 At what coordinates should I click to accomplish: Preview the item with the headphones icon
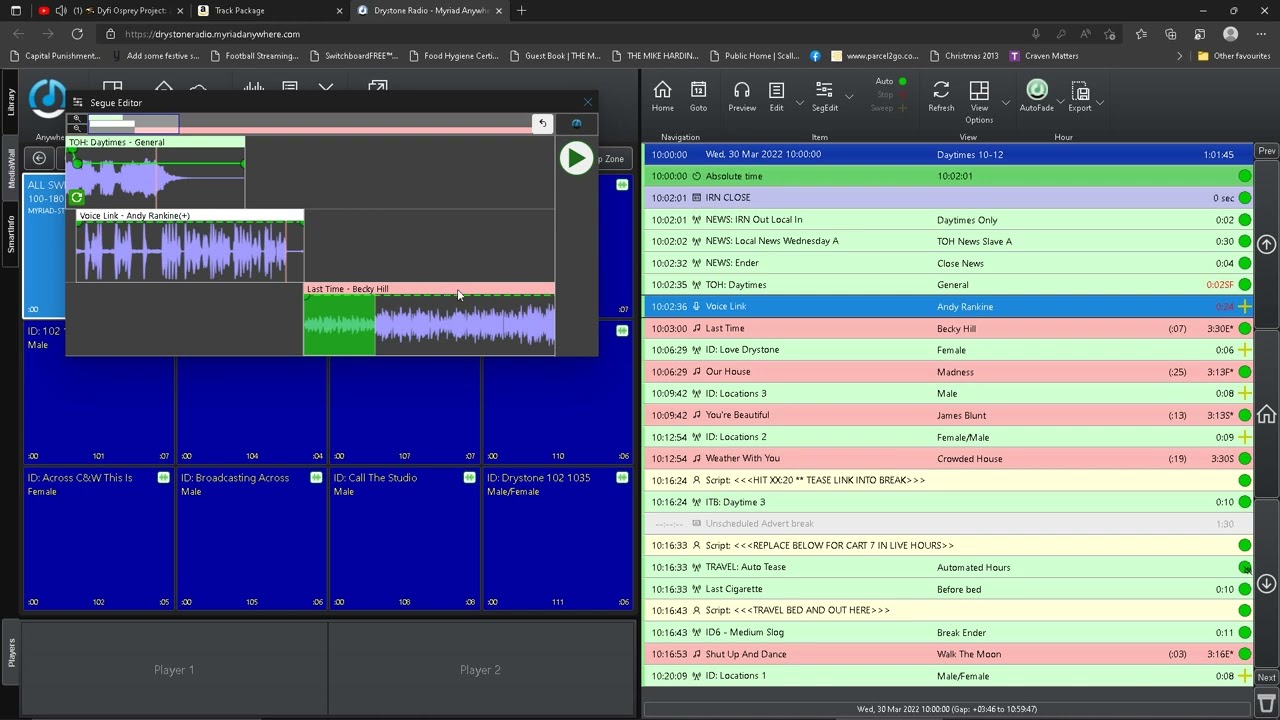tap(742, 97)
